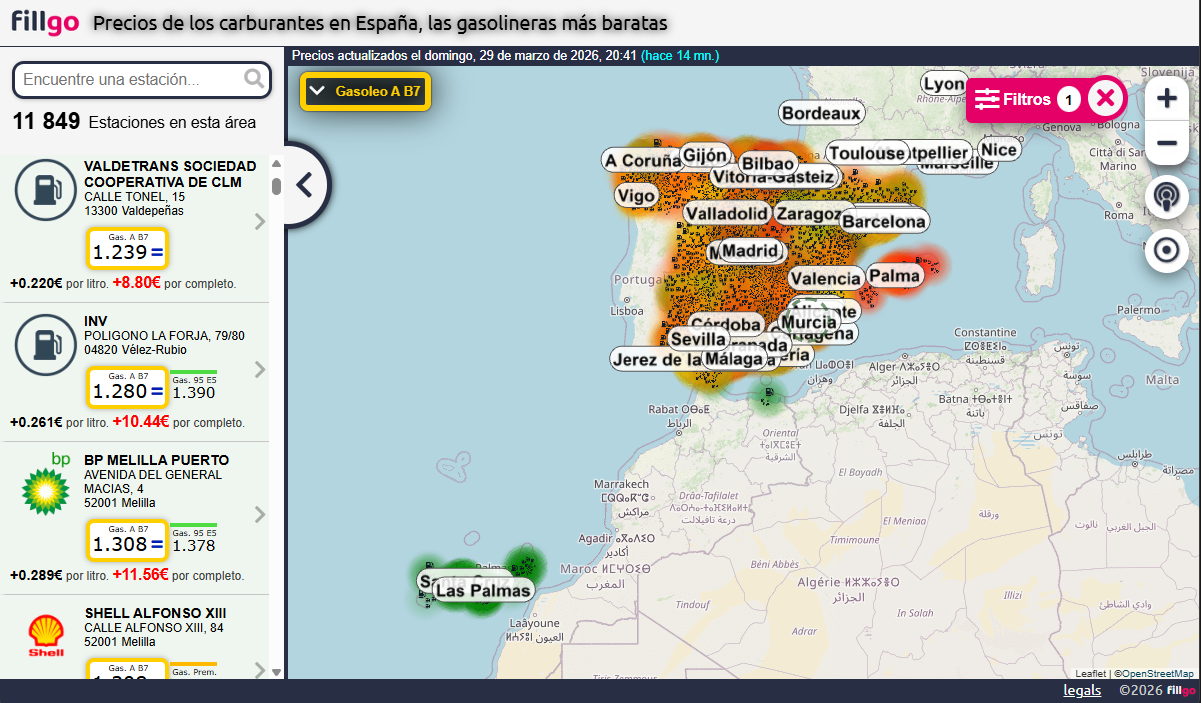Click station name SHELL ALFONSO XIII
This screenshot has width=1201, height=703.
pyautogui.click(x=155, y=613)
